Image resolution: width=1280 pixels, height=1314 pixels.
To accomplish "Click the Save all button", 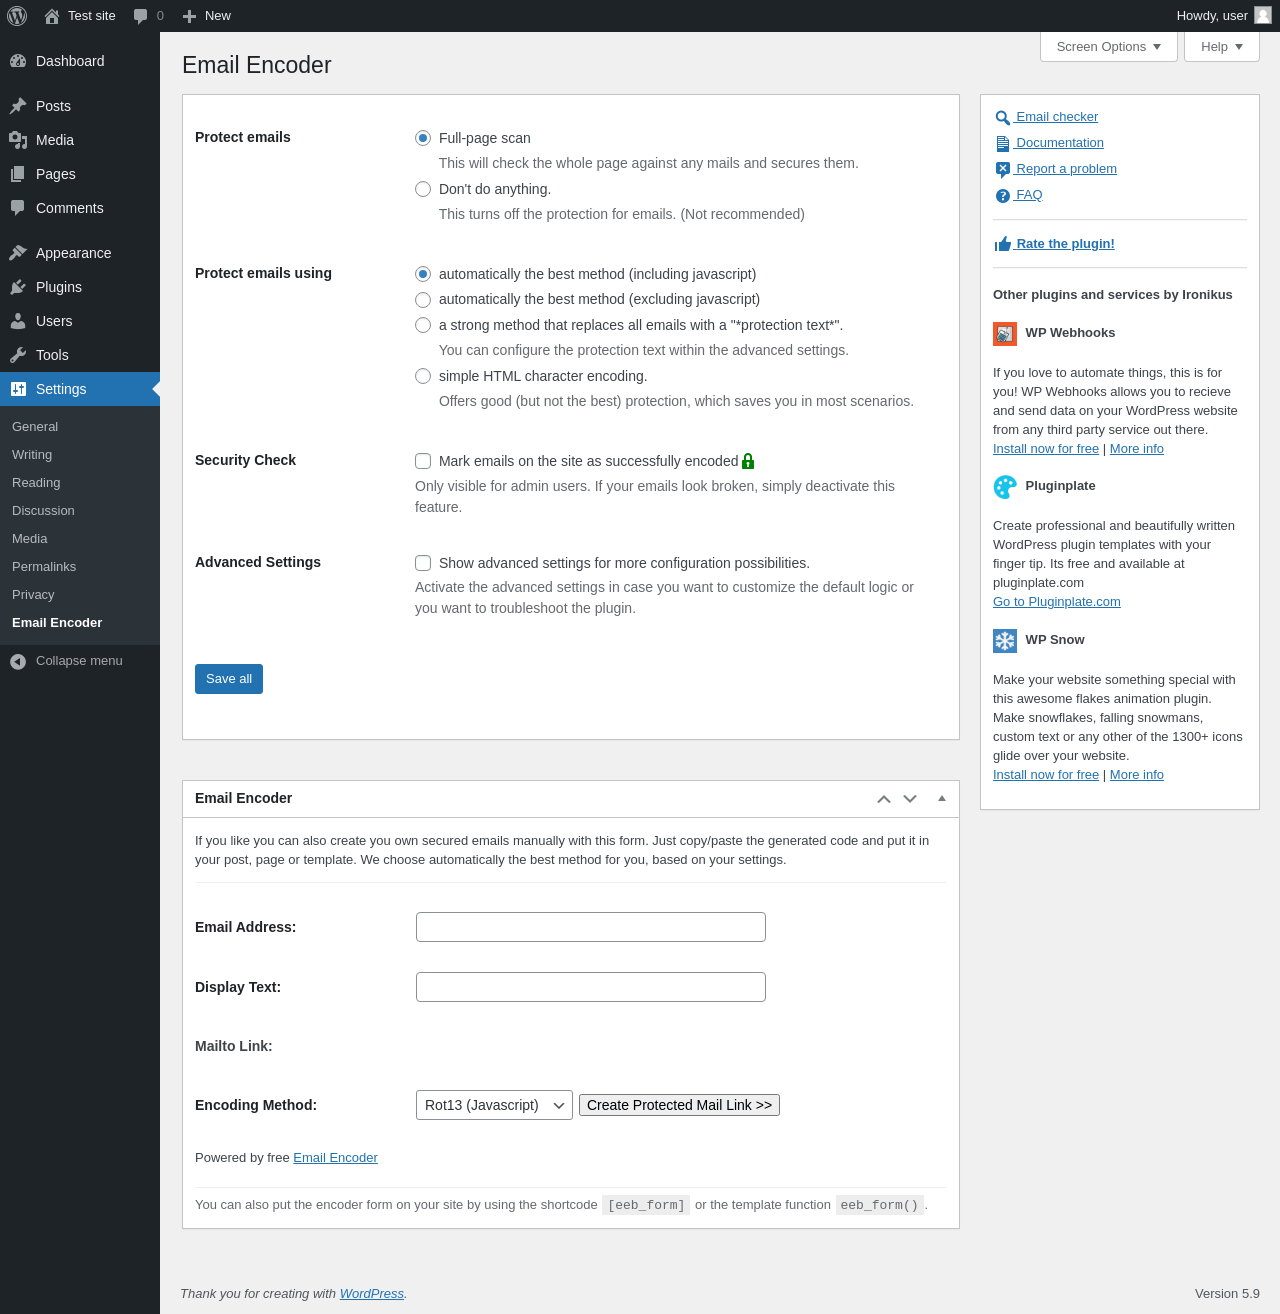I will pyautogui.click(x=229, y=679).
